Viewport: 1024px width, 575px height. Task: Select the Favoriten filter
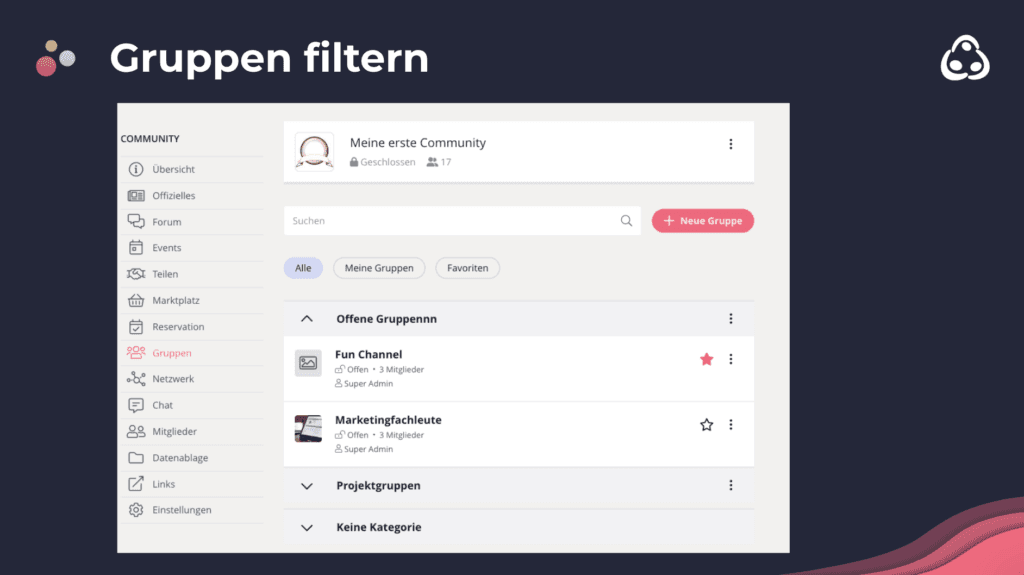point(468,268)
